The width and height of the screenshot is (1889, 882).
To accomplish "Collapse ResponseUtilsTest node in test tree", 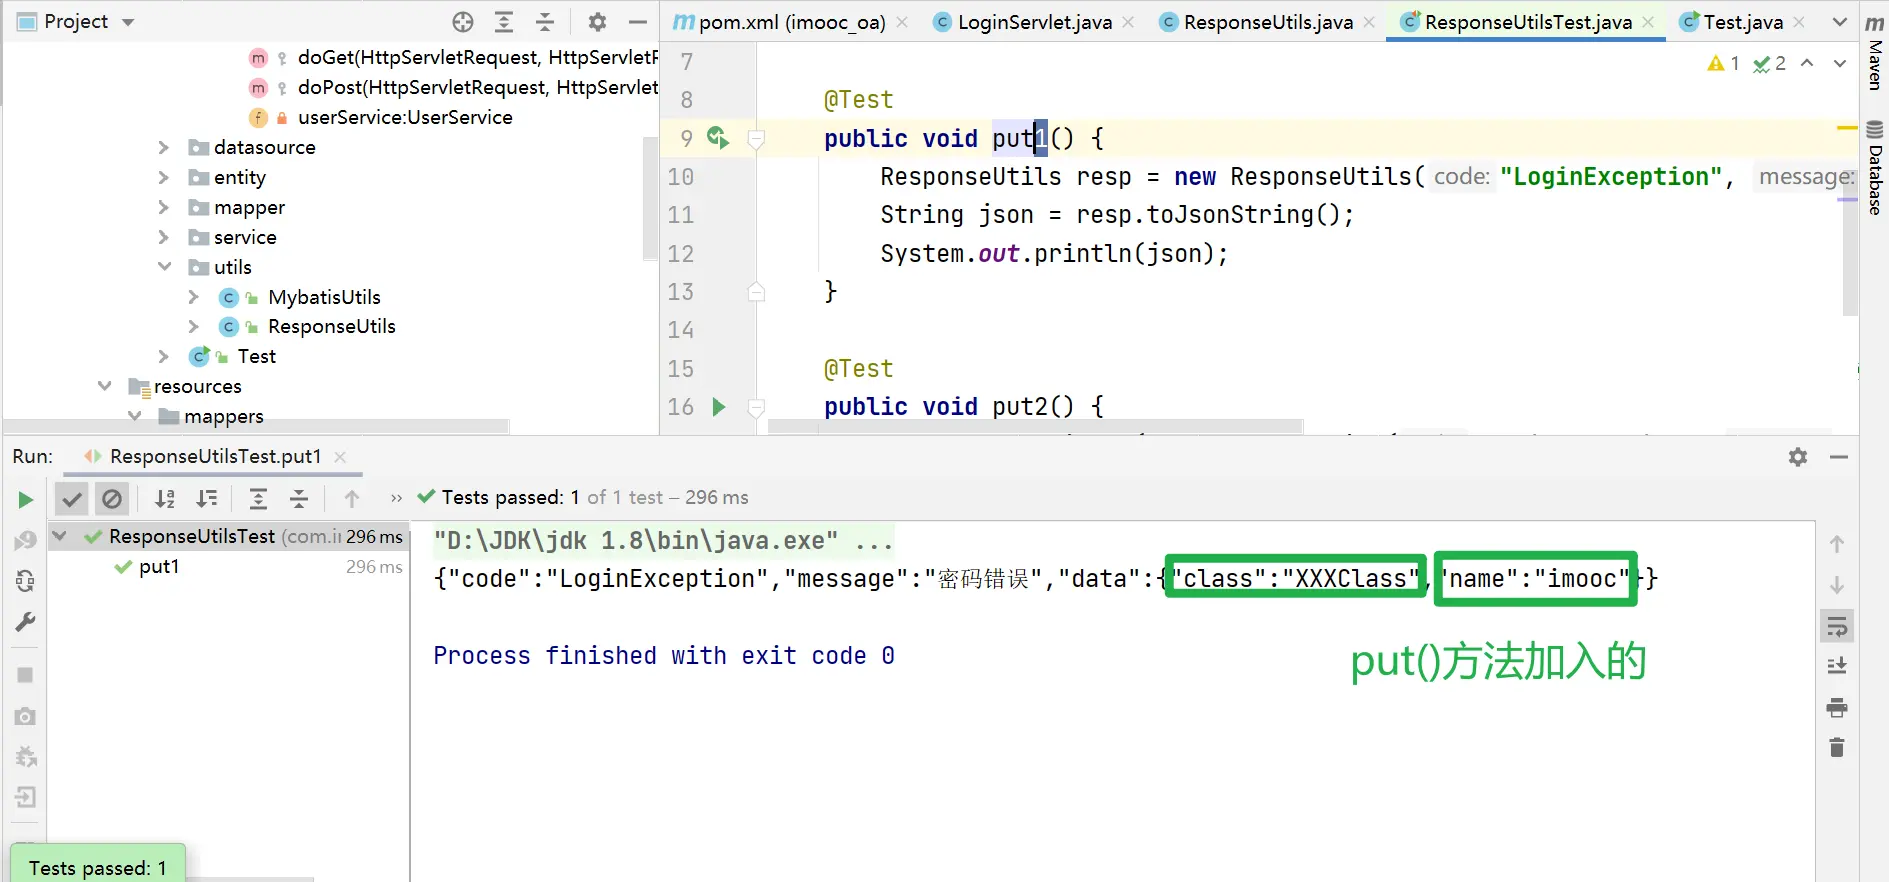I will [x=60, y=537].
